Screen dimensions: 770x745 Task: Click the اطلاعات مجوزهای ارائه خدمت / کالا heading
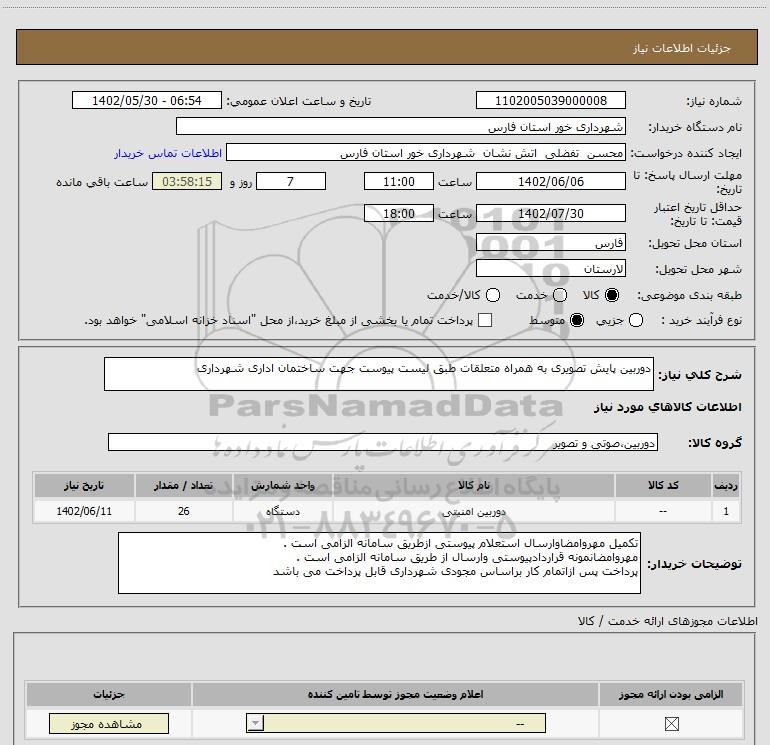click(x=668, y=621)
